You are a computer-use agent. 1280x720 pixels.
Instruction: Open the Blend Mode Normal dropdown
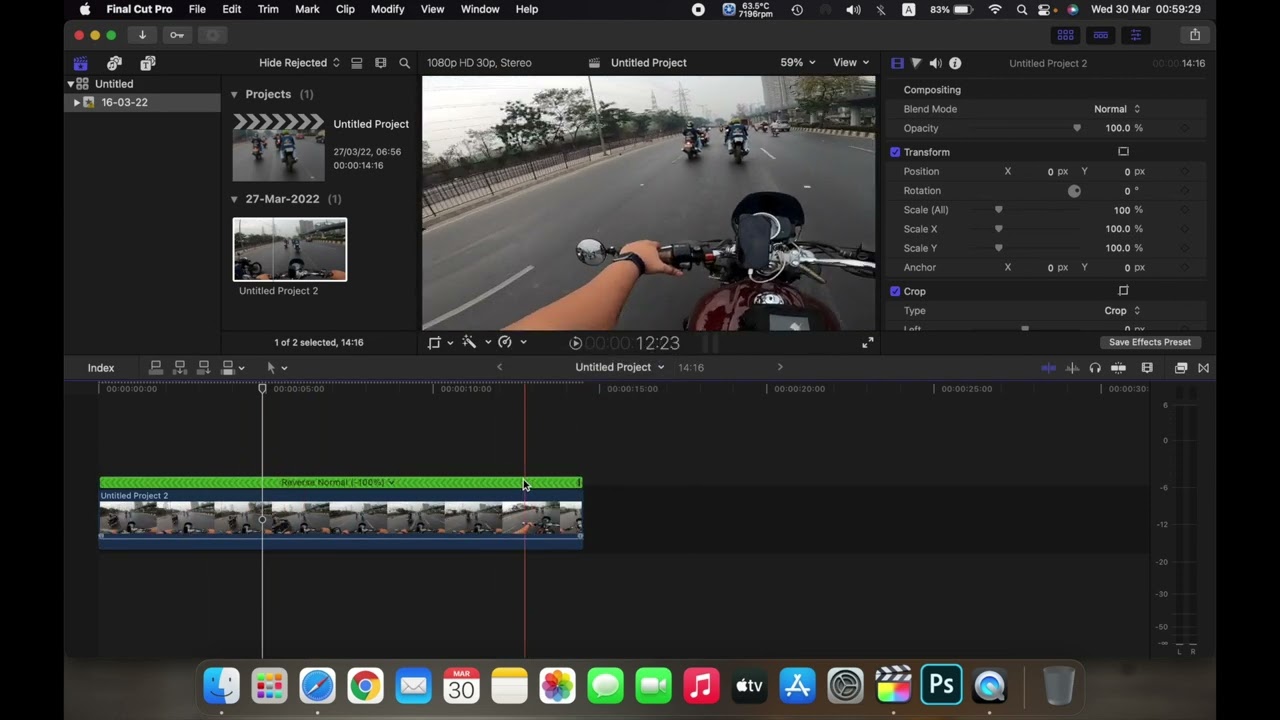click(x=1116, y=109)
